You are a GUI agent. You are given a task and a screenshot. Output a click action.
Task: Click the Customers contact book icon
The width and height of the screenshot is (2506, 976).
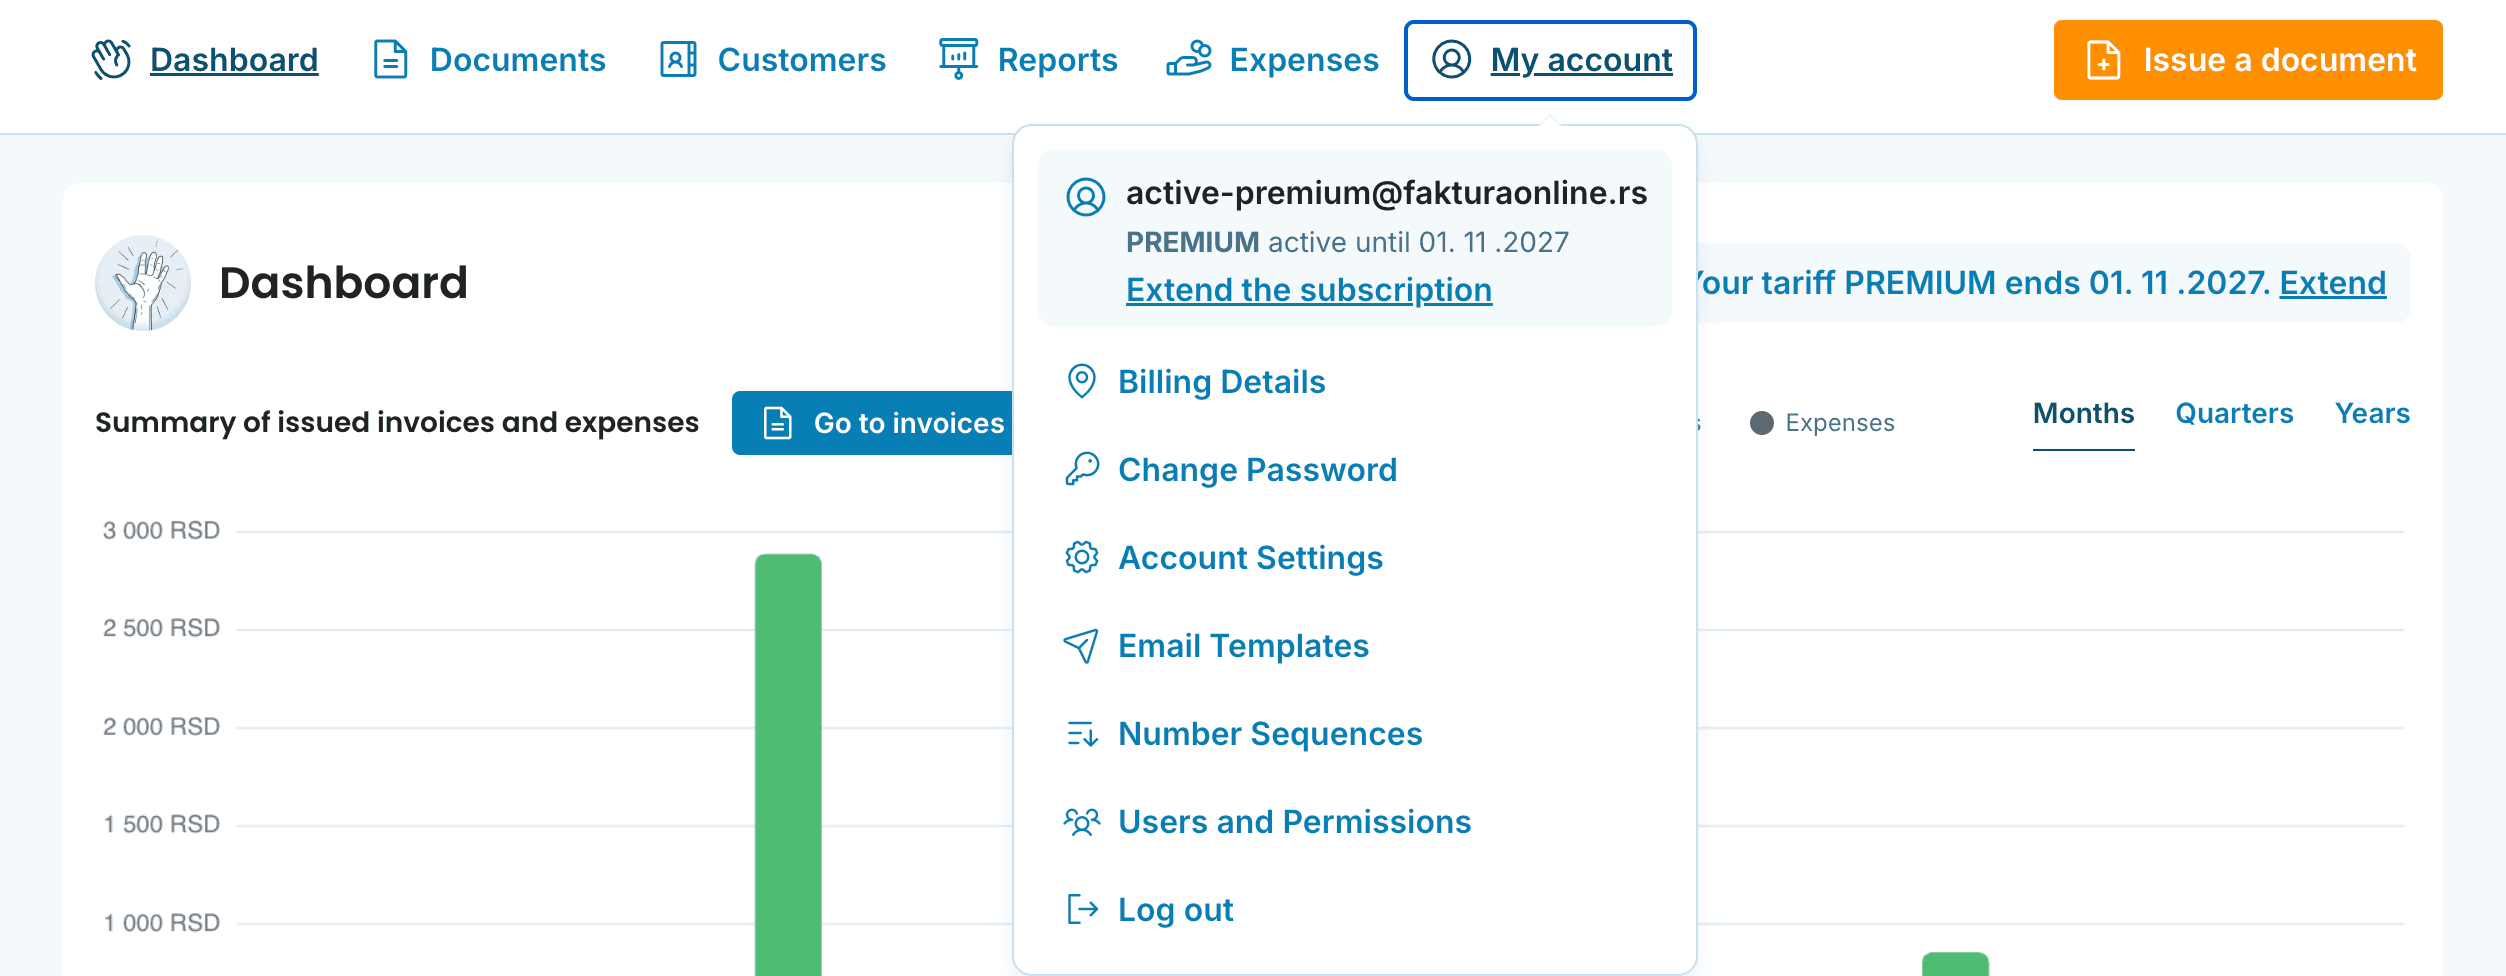point(678,60)
